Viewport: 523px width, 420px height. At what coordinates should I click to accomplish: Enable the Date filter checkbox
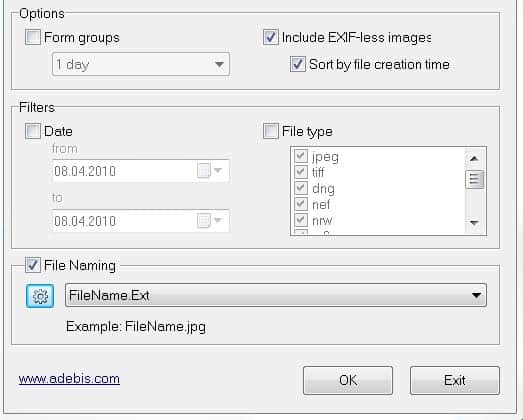click(x=33, y=131)
